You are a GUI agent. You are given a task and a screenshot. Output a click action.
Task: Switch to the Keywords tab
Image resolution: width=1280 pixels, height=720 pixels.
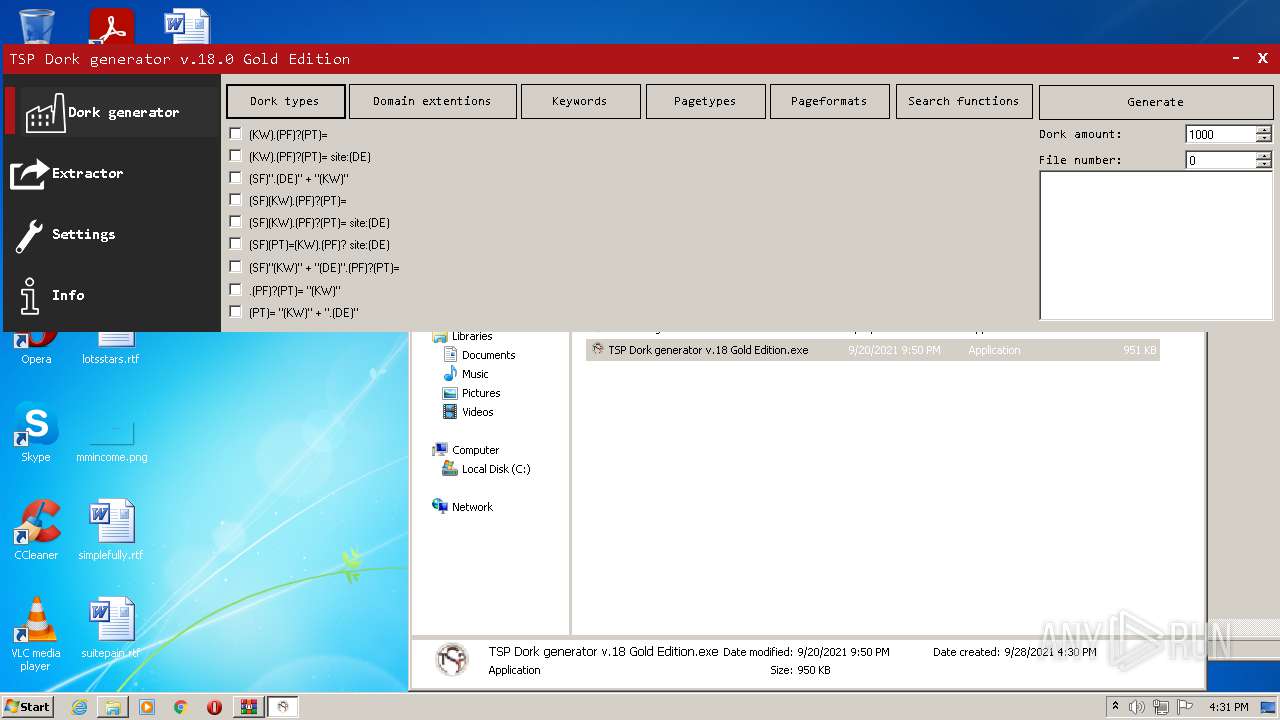(580, 101)
